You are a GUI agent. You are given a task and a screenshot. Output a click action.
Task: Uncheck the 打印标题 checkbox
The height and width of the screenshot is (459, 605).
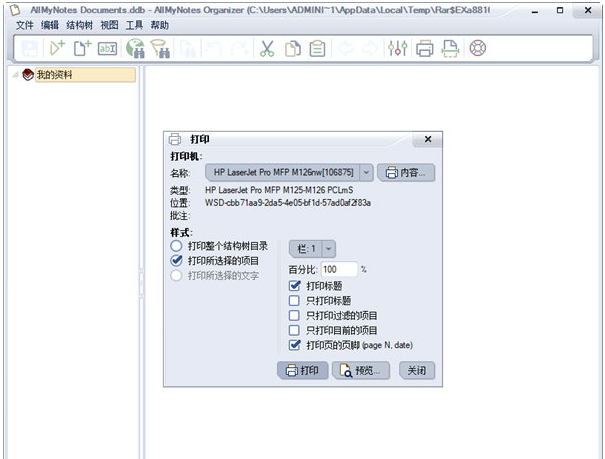294,286
